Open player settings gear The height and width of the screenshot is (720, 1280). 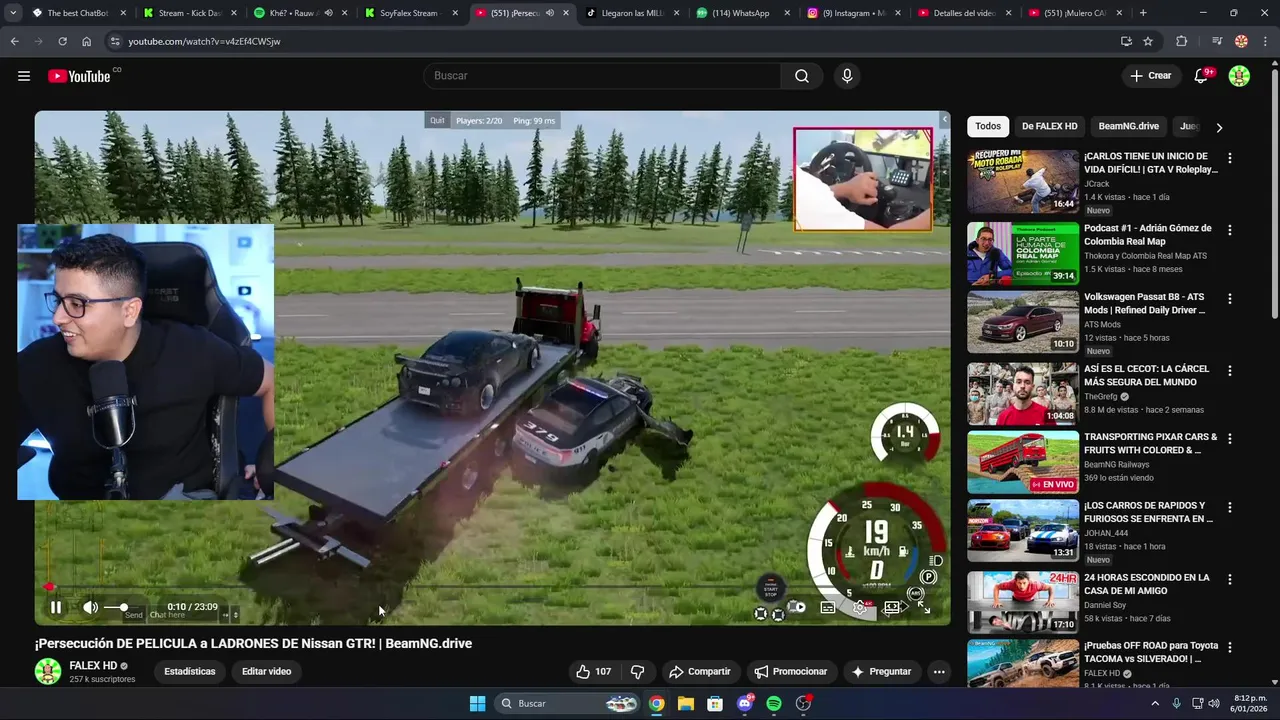pos(859,607)
